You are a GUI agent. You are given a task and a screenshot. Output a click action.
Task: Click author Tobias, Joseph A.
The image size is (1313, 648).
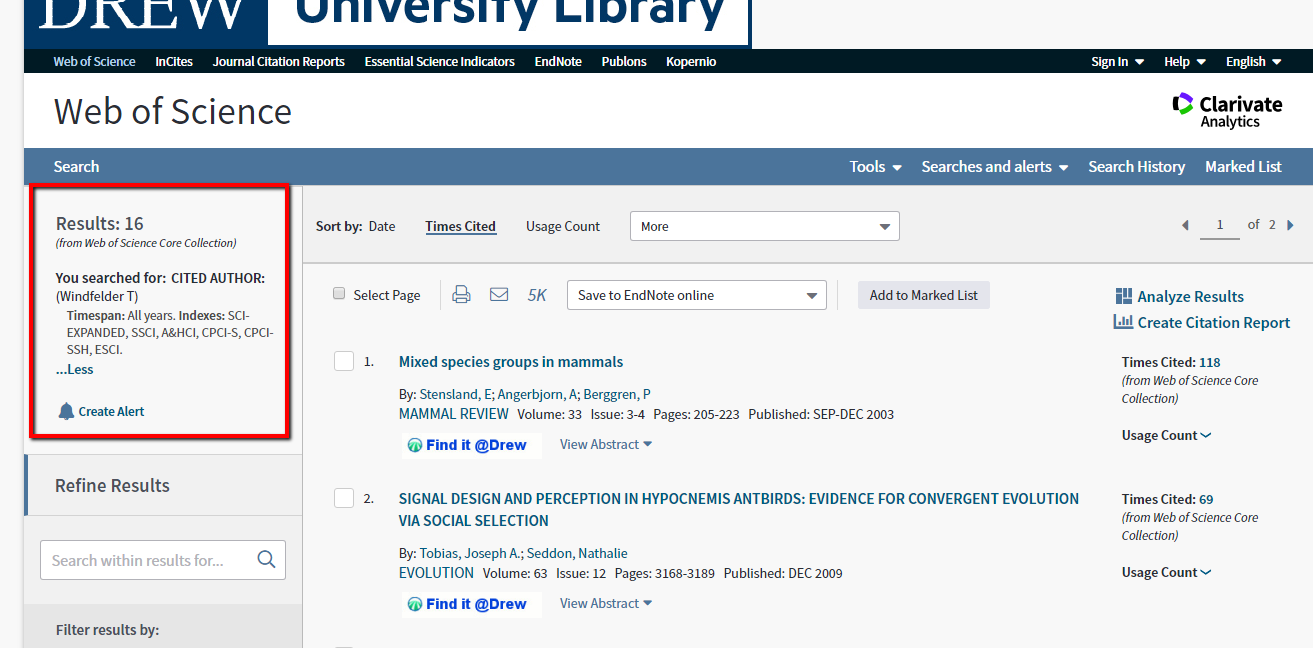[x=470, y=553]
